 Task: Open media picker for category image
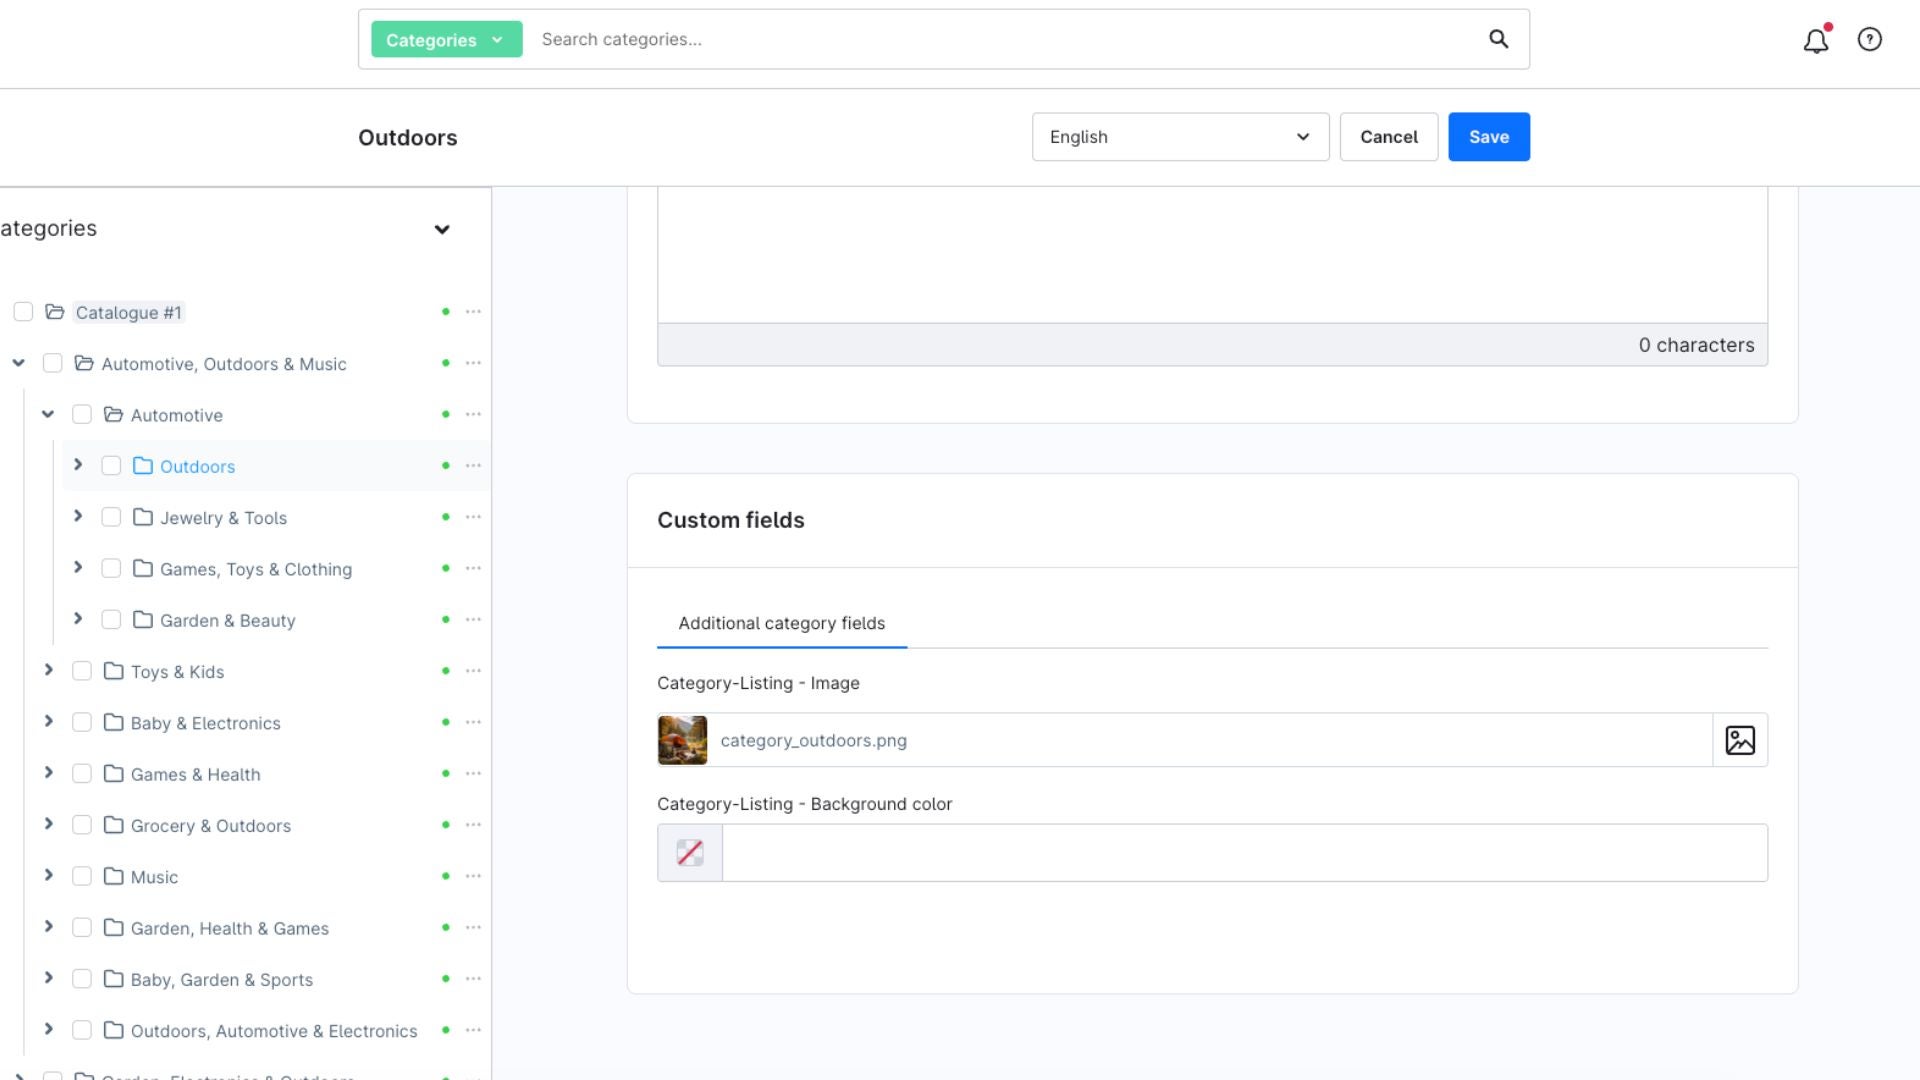point(1740,740)
